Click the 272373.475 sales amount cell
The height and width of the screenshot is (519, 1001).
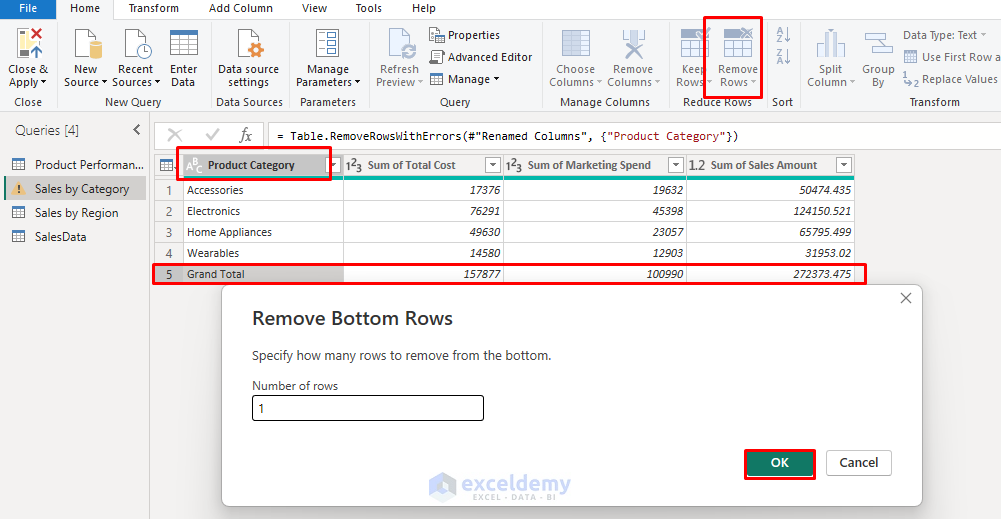(x=771, y=275)
